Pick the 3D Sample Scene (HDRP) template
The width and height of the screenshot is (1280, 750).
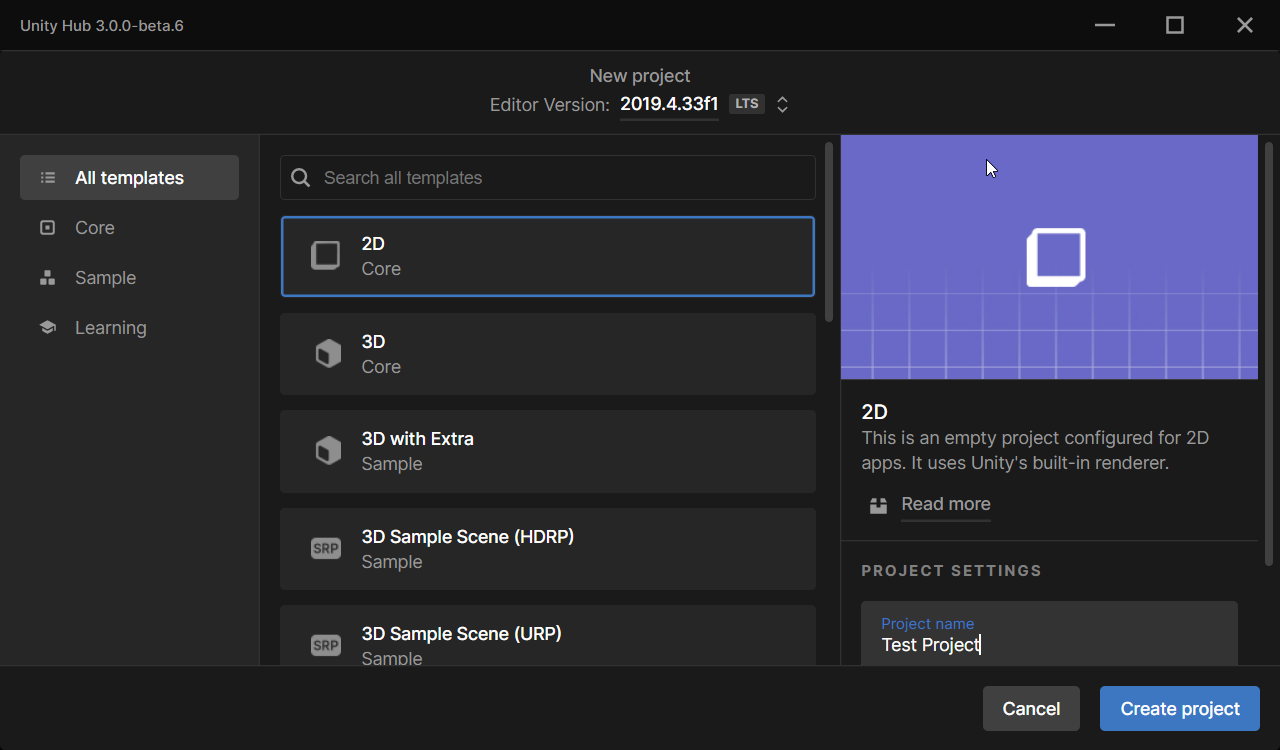click(x=548, y=549)
